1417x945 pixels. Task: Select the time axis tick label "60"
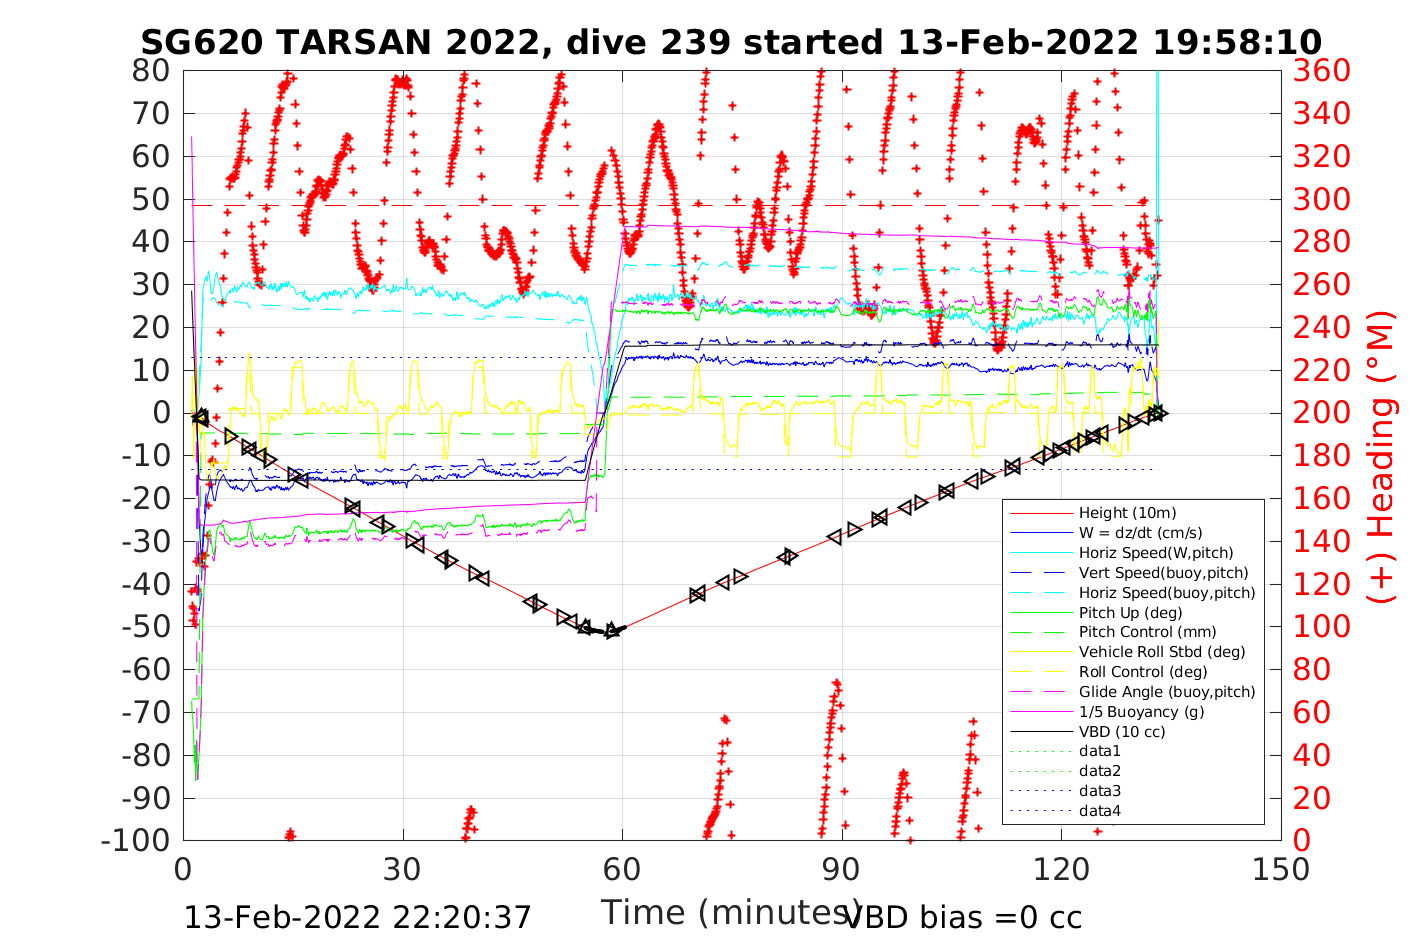[x=622, y=869]
